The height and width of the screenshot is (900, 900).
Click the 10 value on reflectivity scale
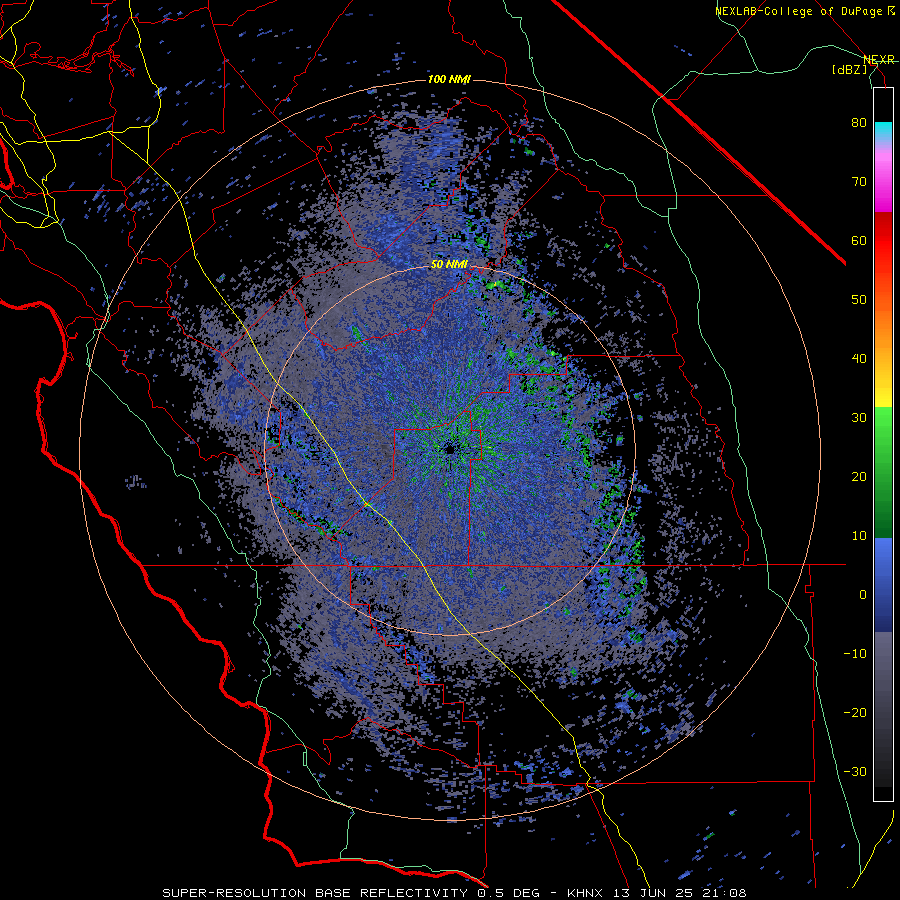pos(859,536)
